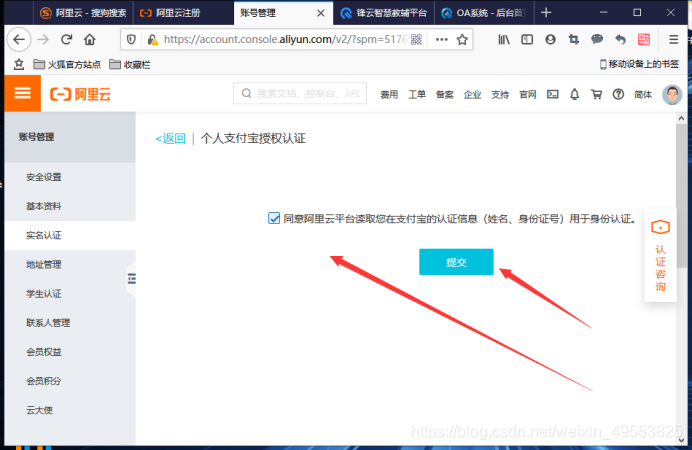The width and height of the screenshot is (692, 450).
Task: Click the browser forward arrow
Action: (43, 40)
